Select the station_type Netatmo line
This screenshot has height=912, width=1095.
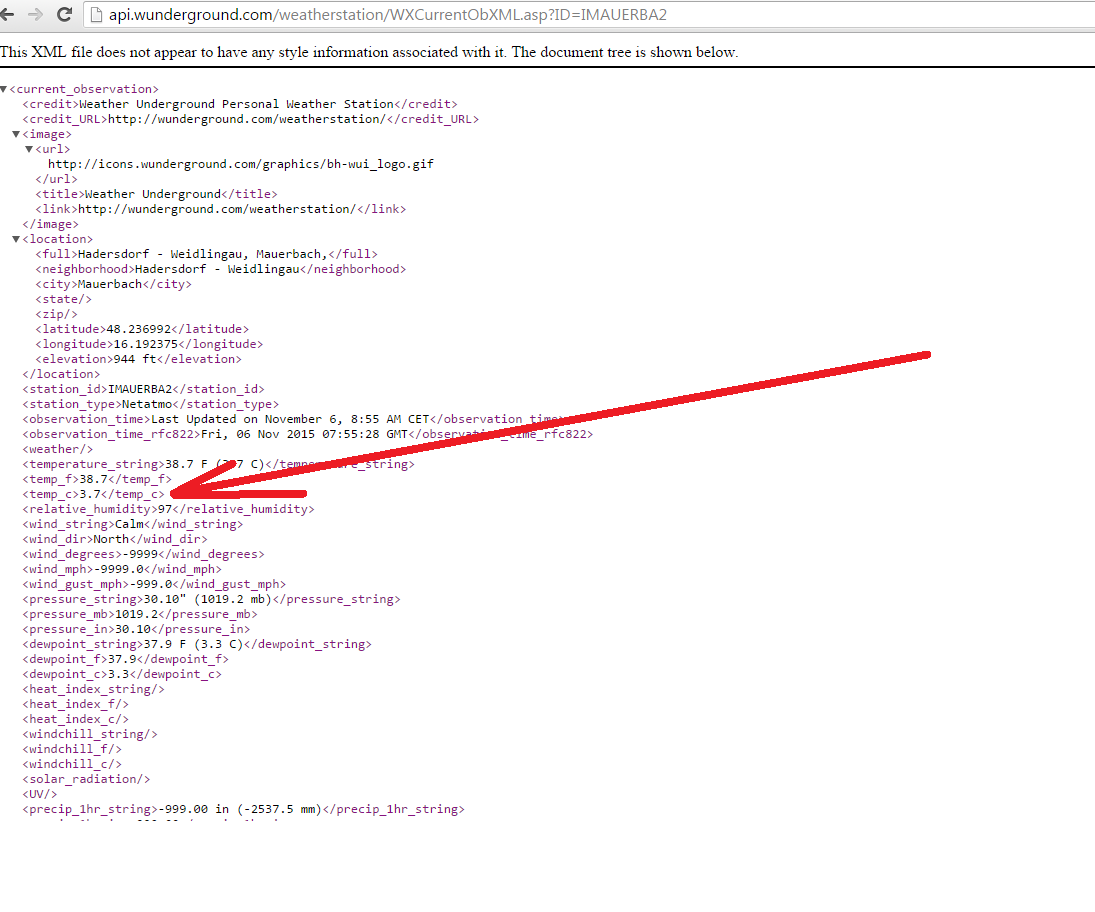(150, 404)
